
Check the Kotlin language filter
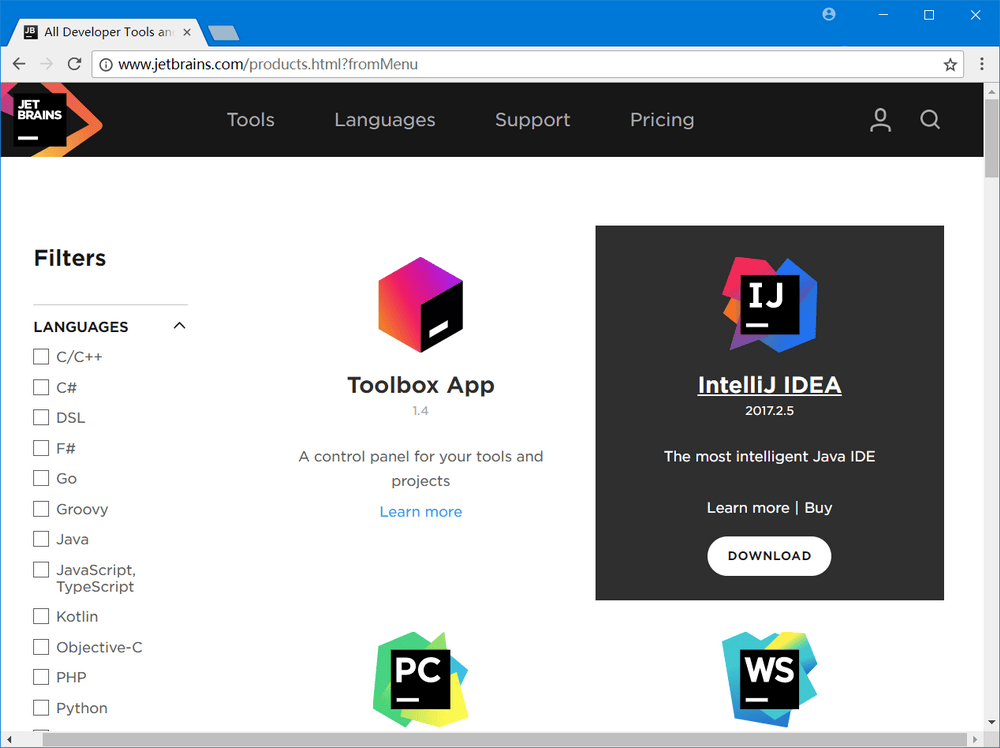point(41,617)
